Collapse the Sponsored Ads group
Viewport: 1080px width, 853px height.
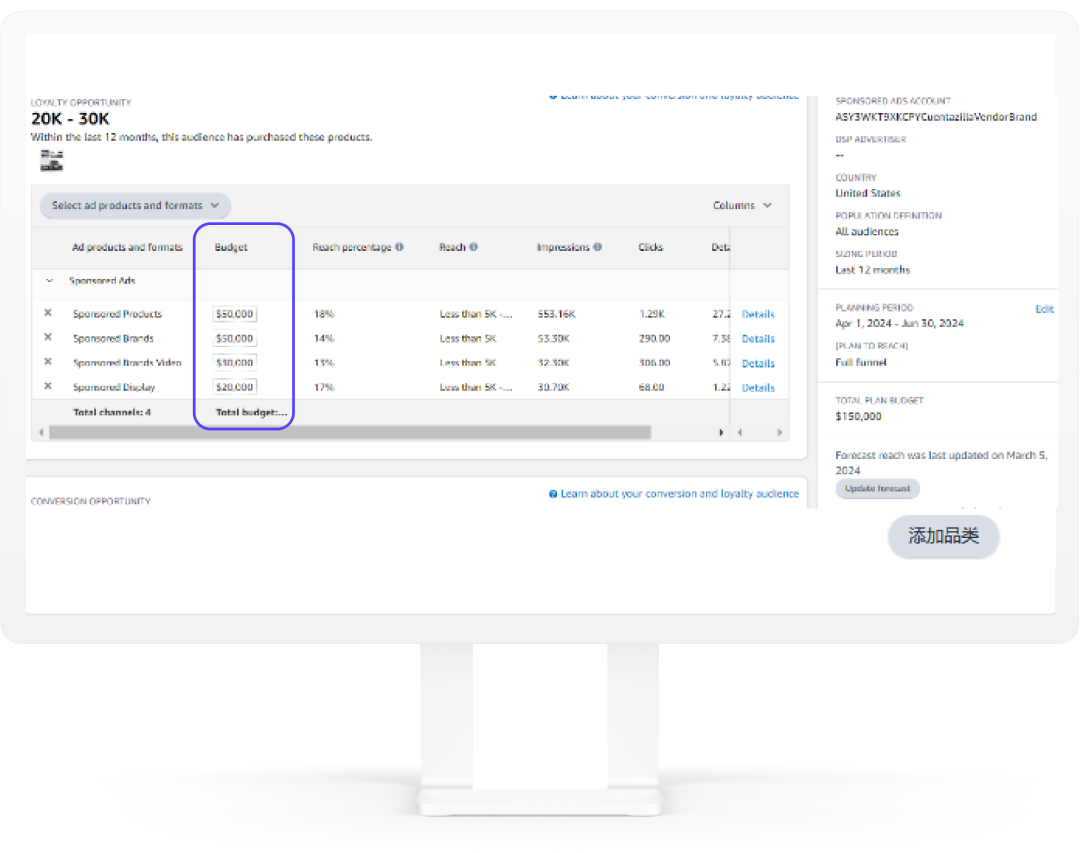pos(50,281)
